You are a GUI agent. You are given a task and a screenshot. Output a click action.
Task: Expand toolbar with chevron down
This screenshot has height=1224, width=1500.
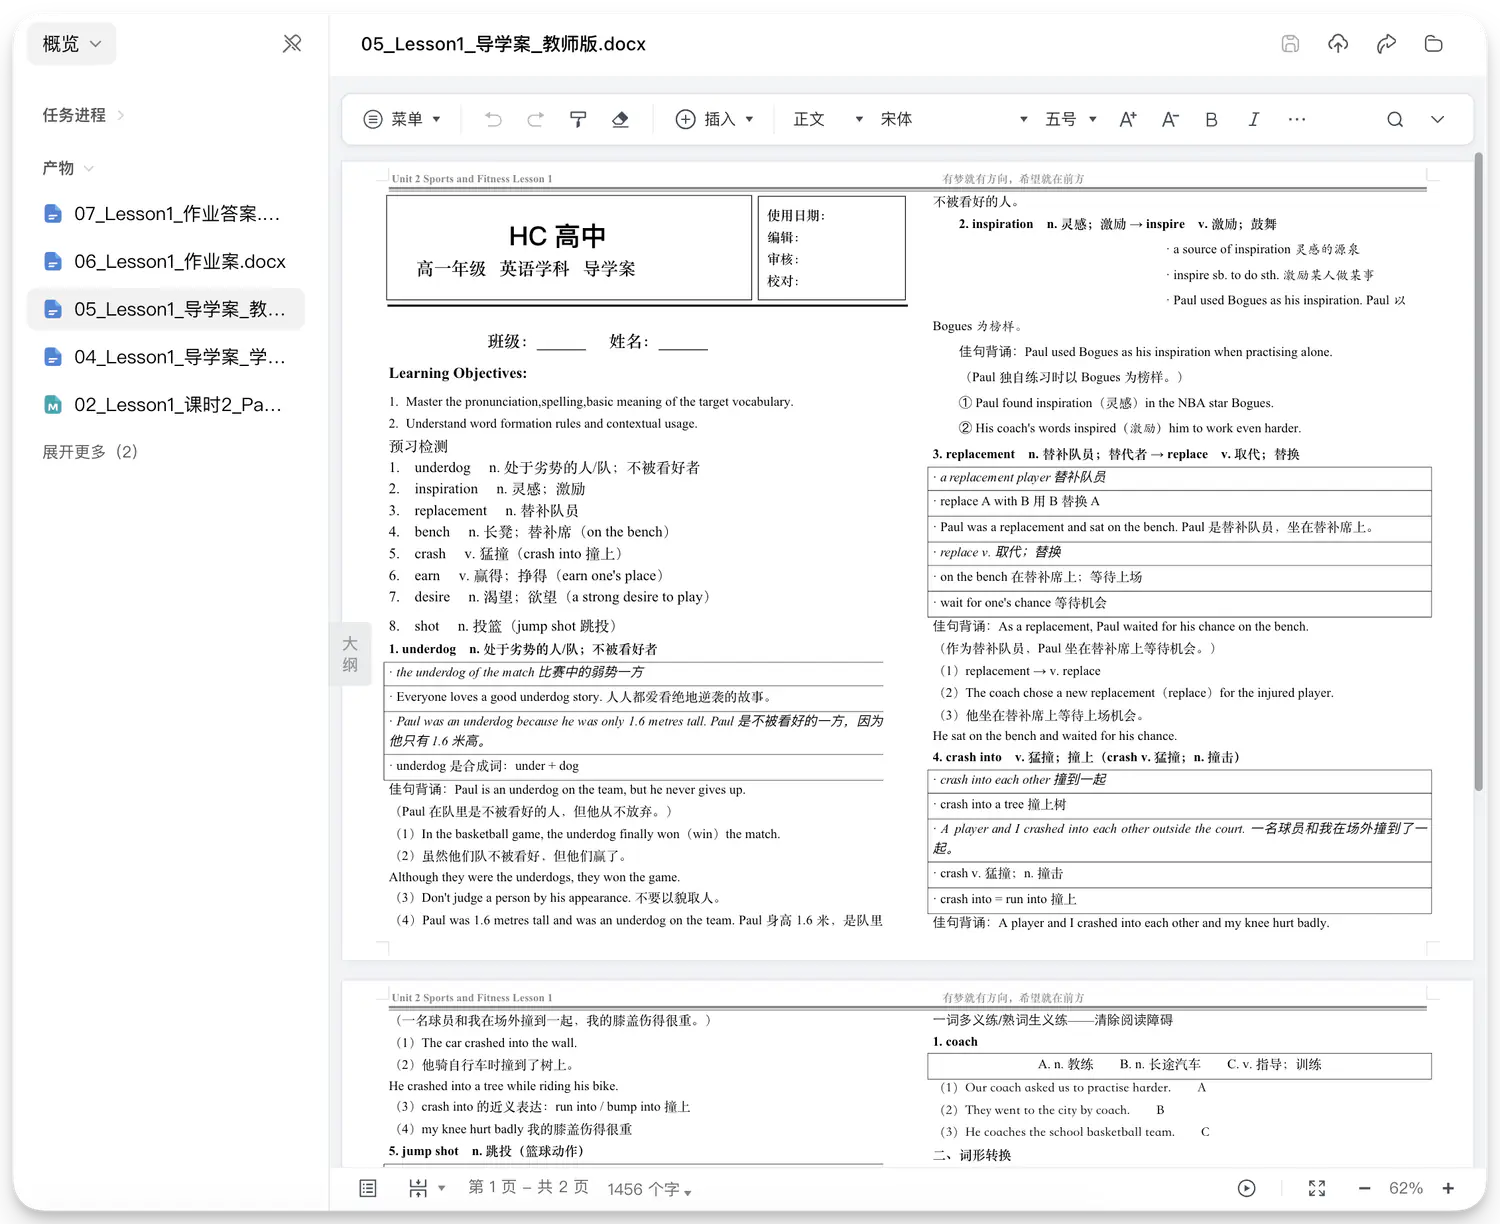pyautogui.click(x=1437, y=119)
